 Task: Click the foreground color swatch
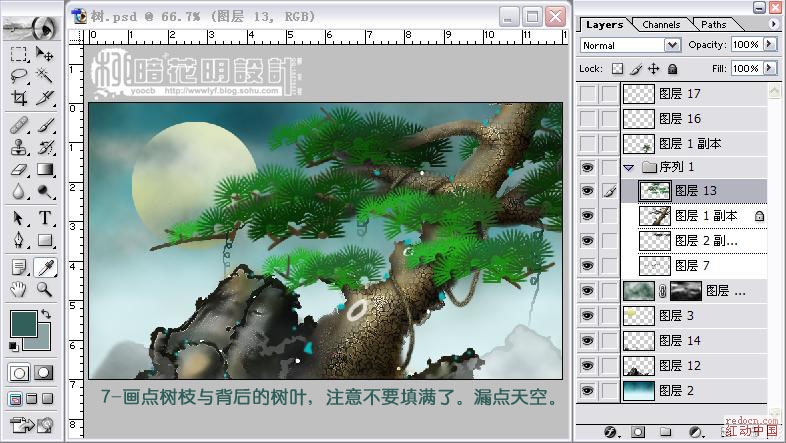[23, 324]
